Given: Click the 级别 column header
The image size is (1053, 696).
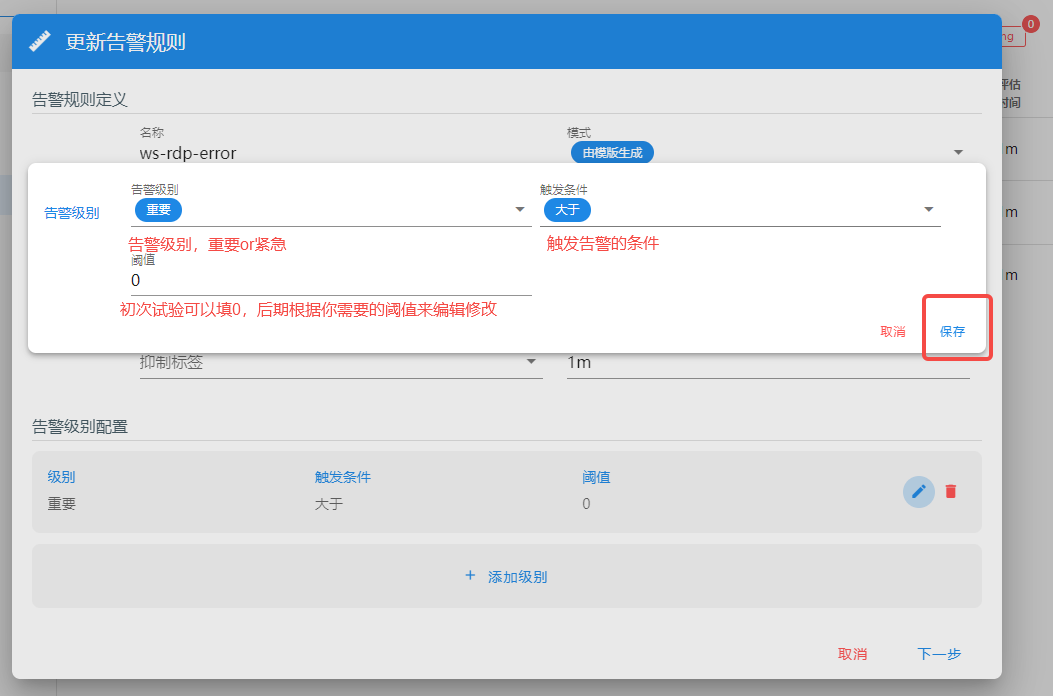Looking at the screenshot, I should point(61,477).
